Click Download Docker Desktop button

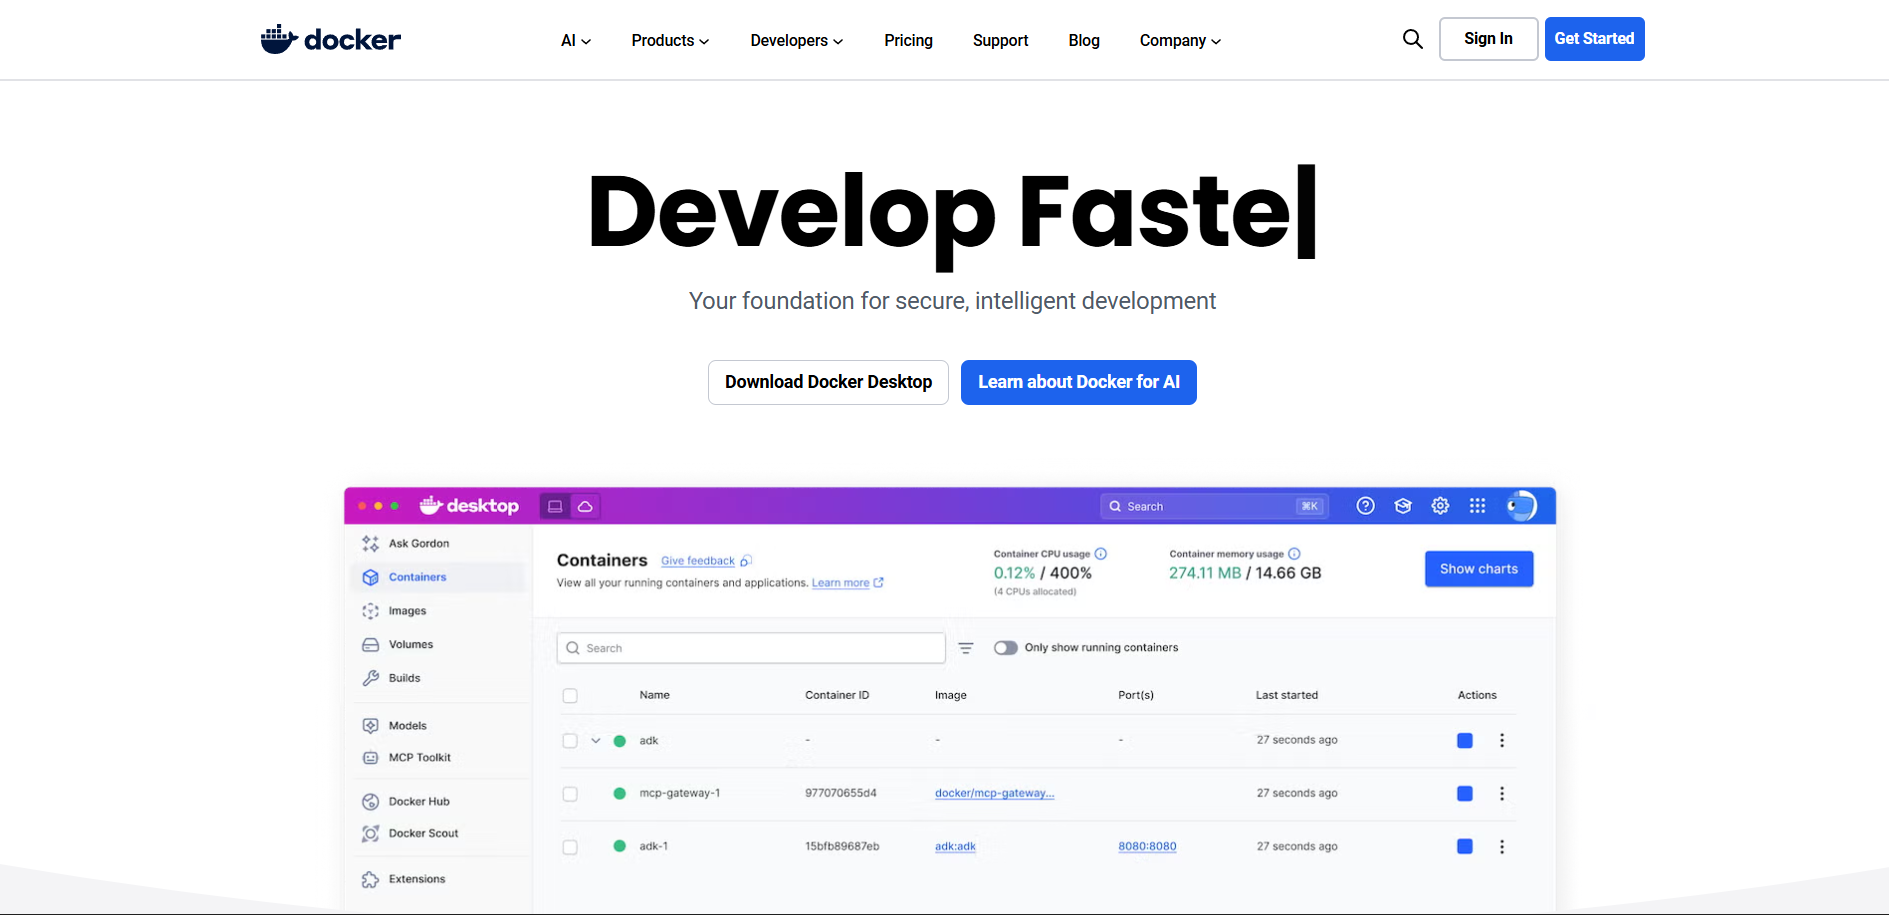(x=828, y=382)
